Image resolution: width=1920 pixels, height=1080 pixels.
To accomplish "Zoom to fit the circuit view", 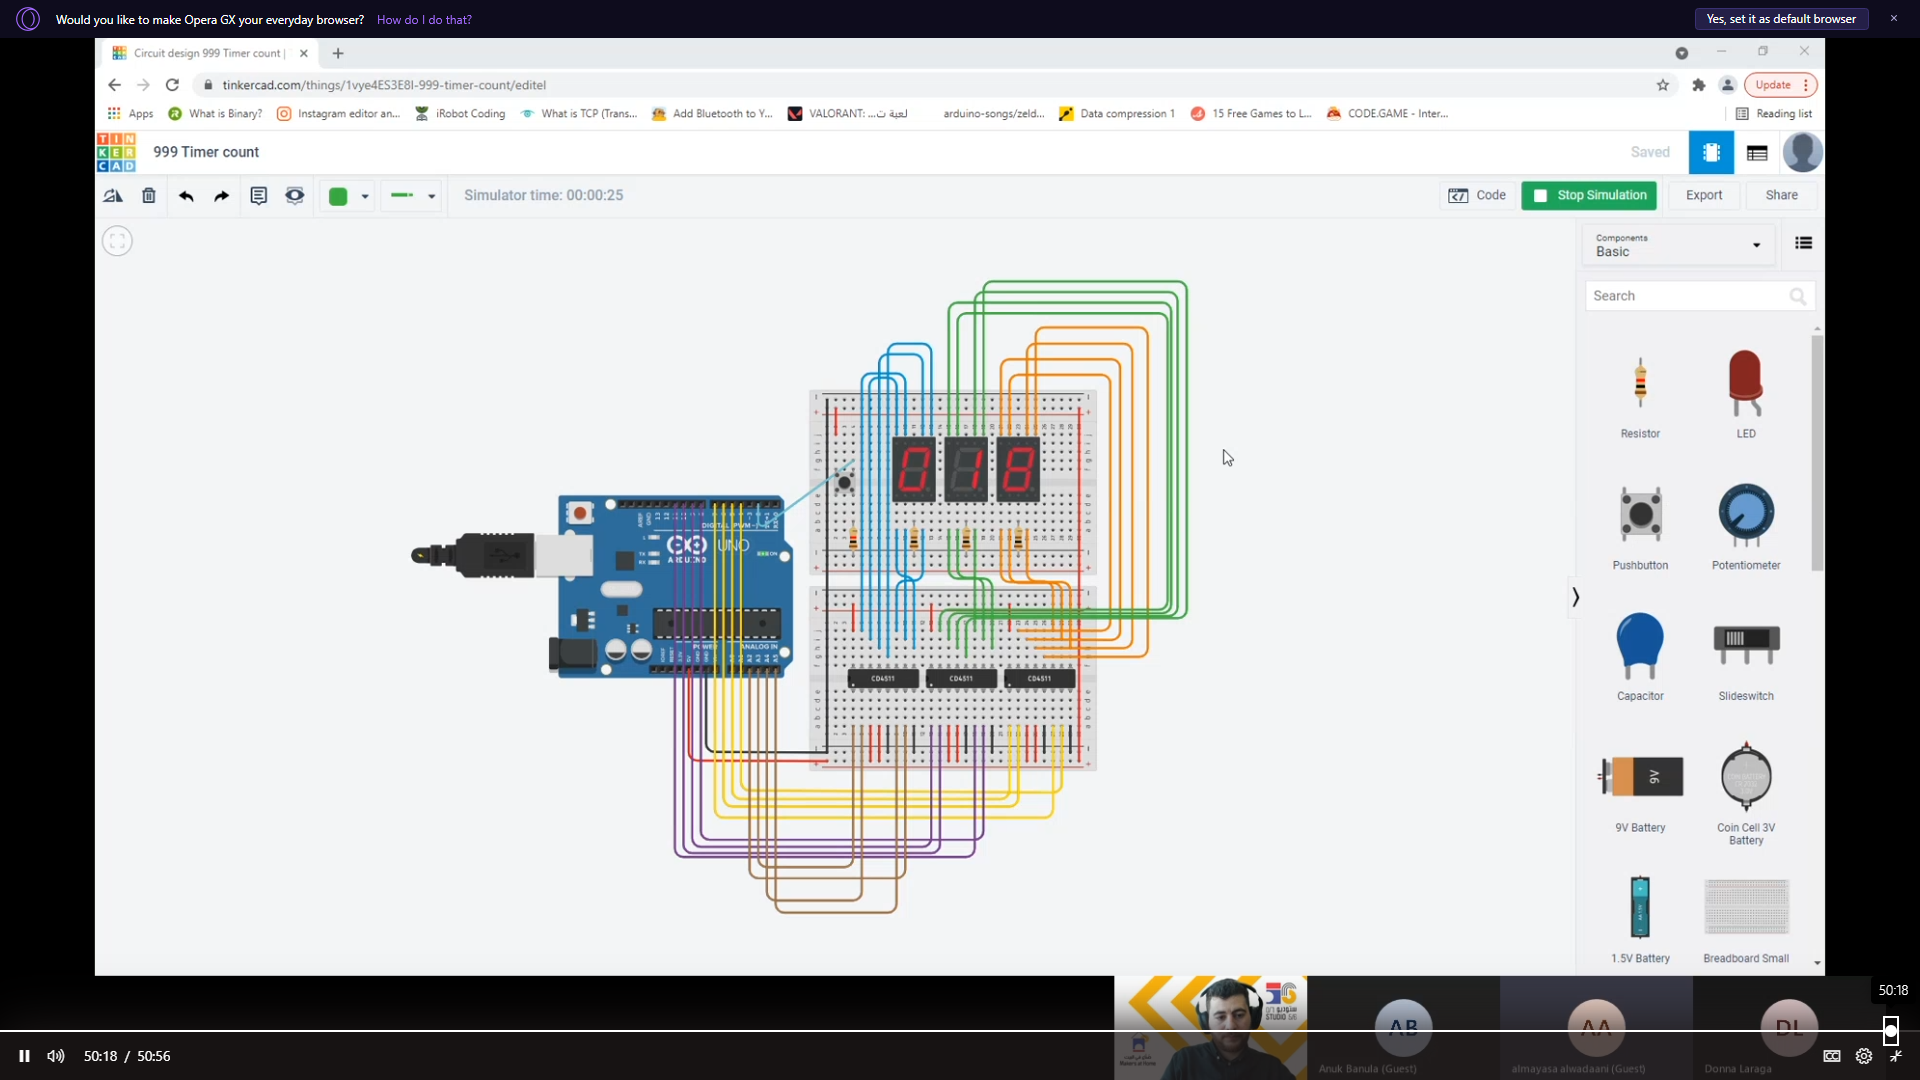I will (117, 241).
